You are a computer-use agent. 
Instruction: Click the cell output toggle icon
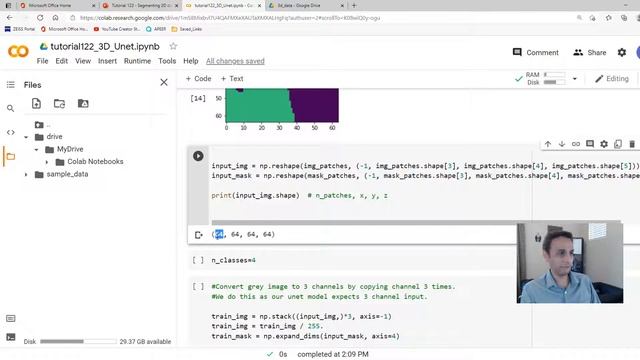198,235
